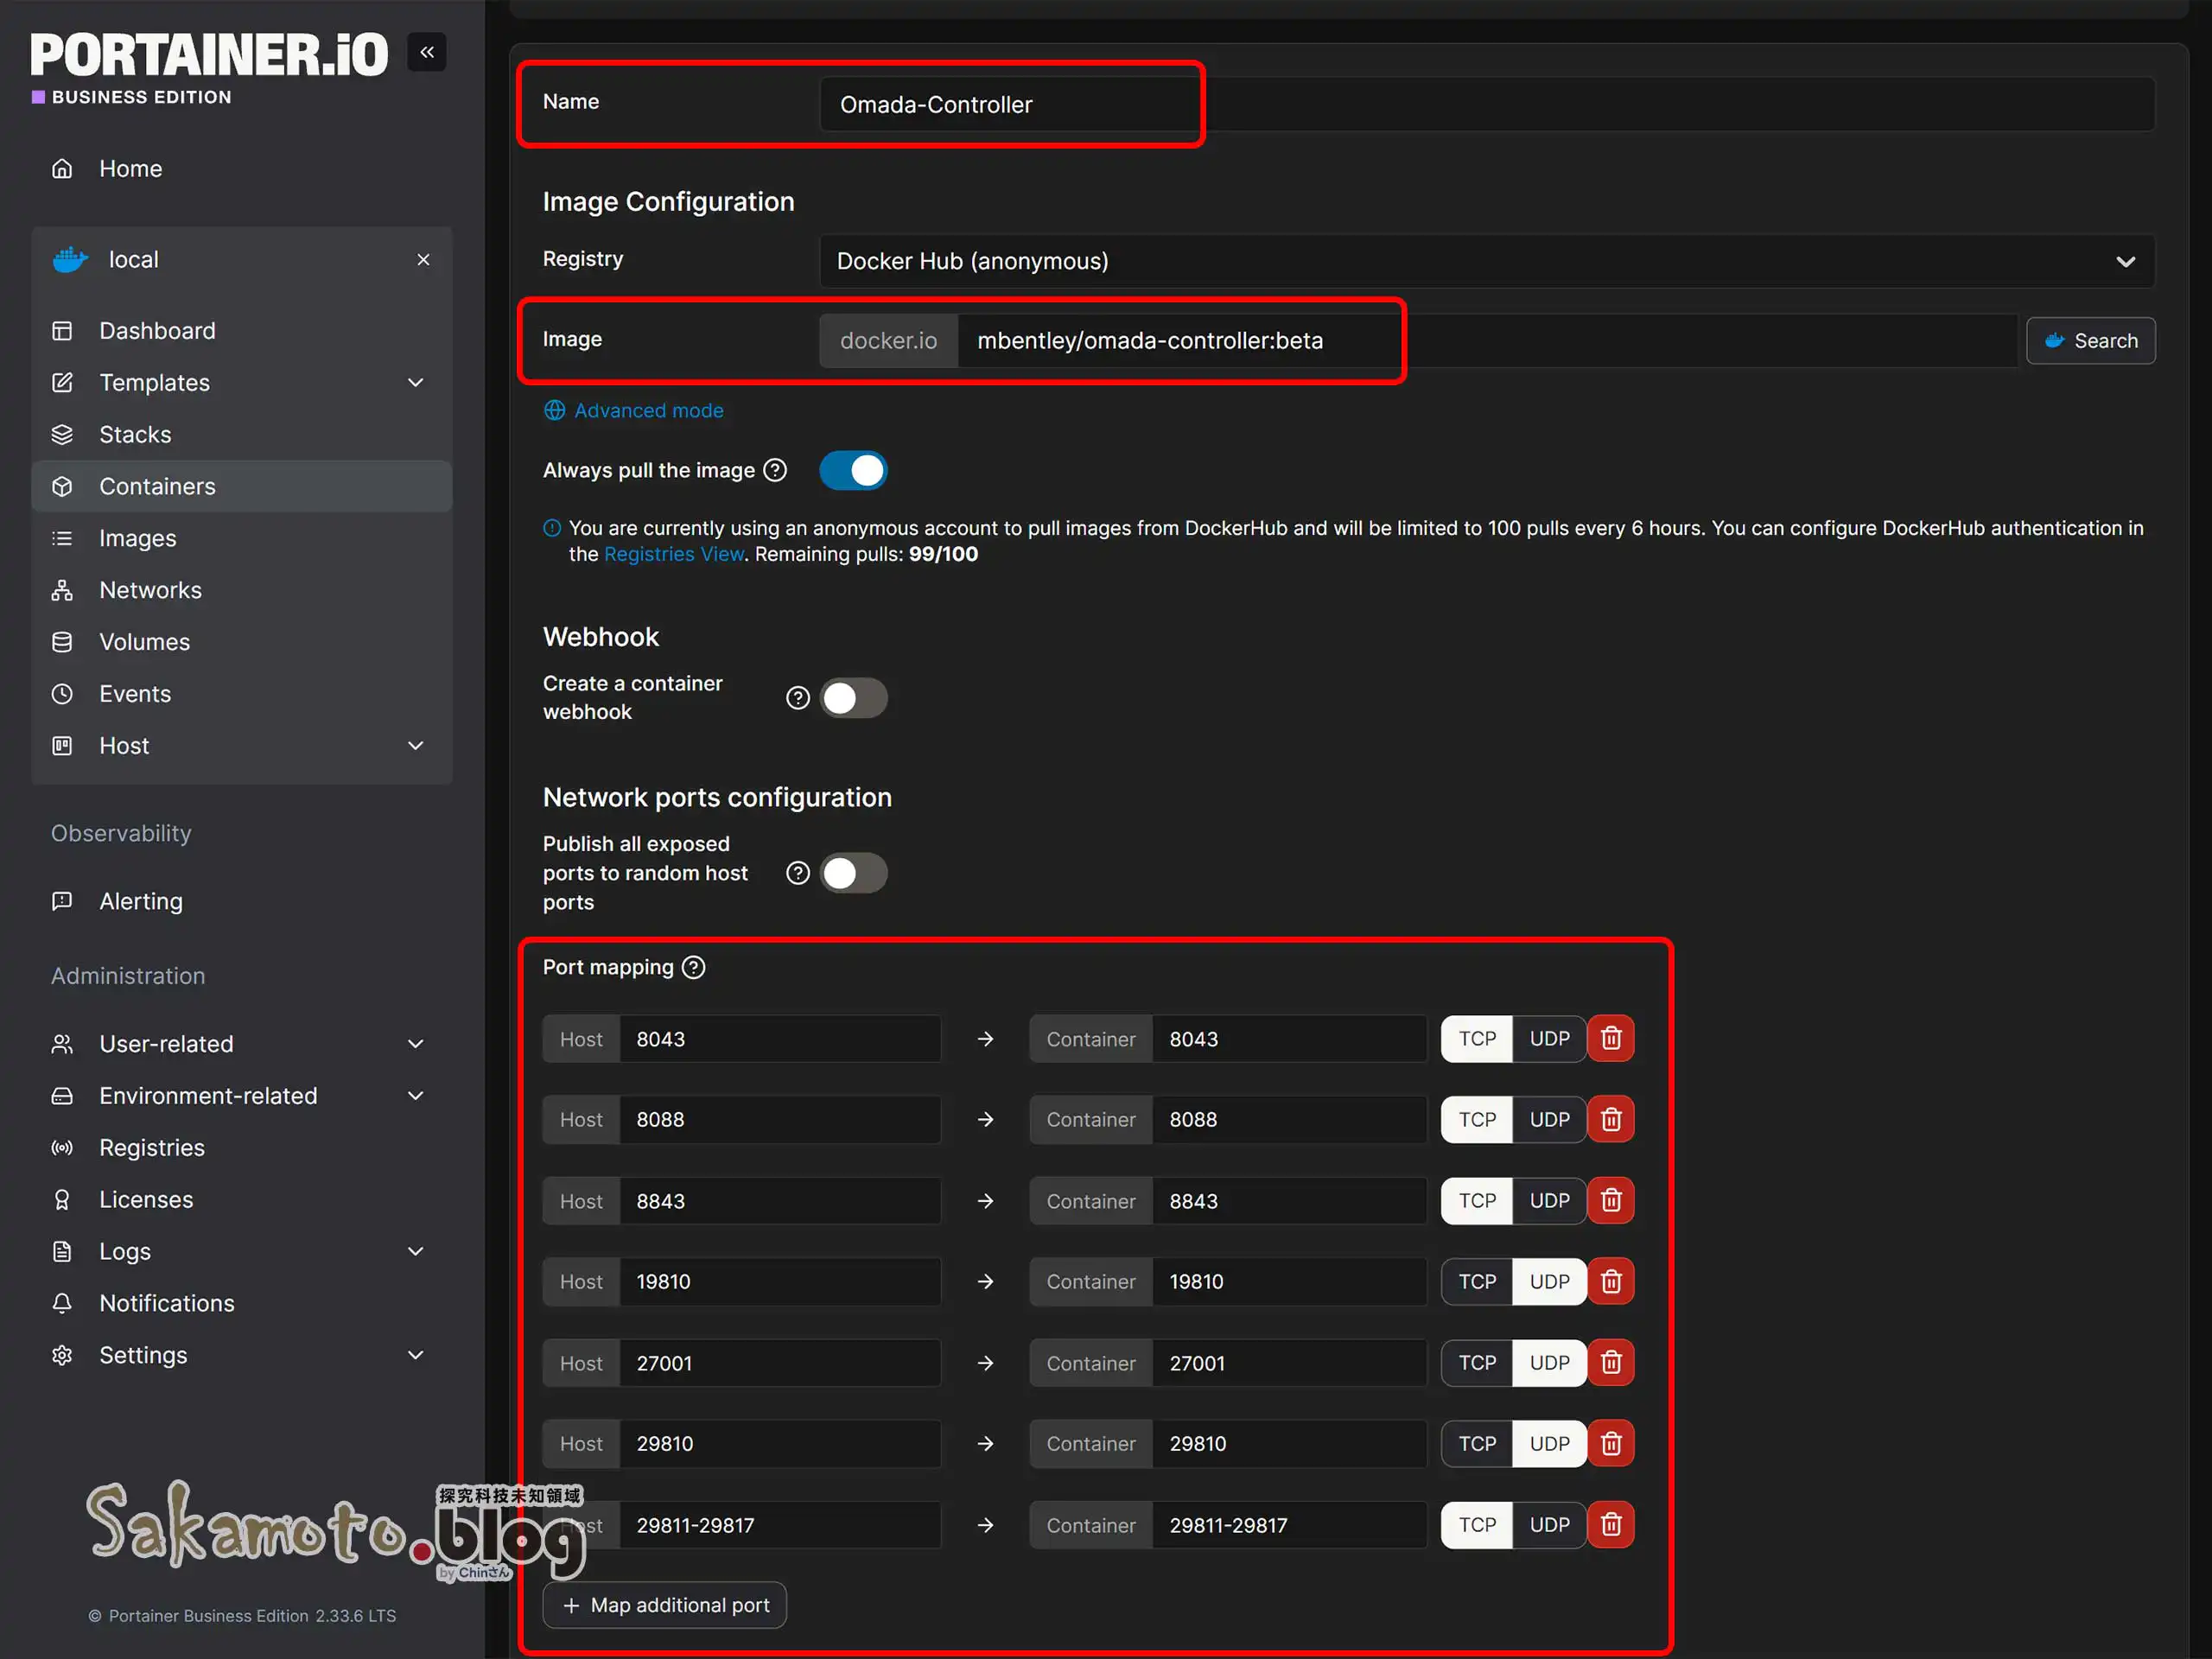This screenshot has width=2212, height=1659.
Task: Open the Registry dropdown Docker Hub (anonymous)
Action: pyautogui.click(x=1486, y=261)
